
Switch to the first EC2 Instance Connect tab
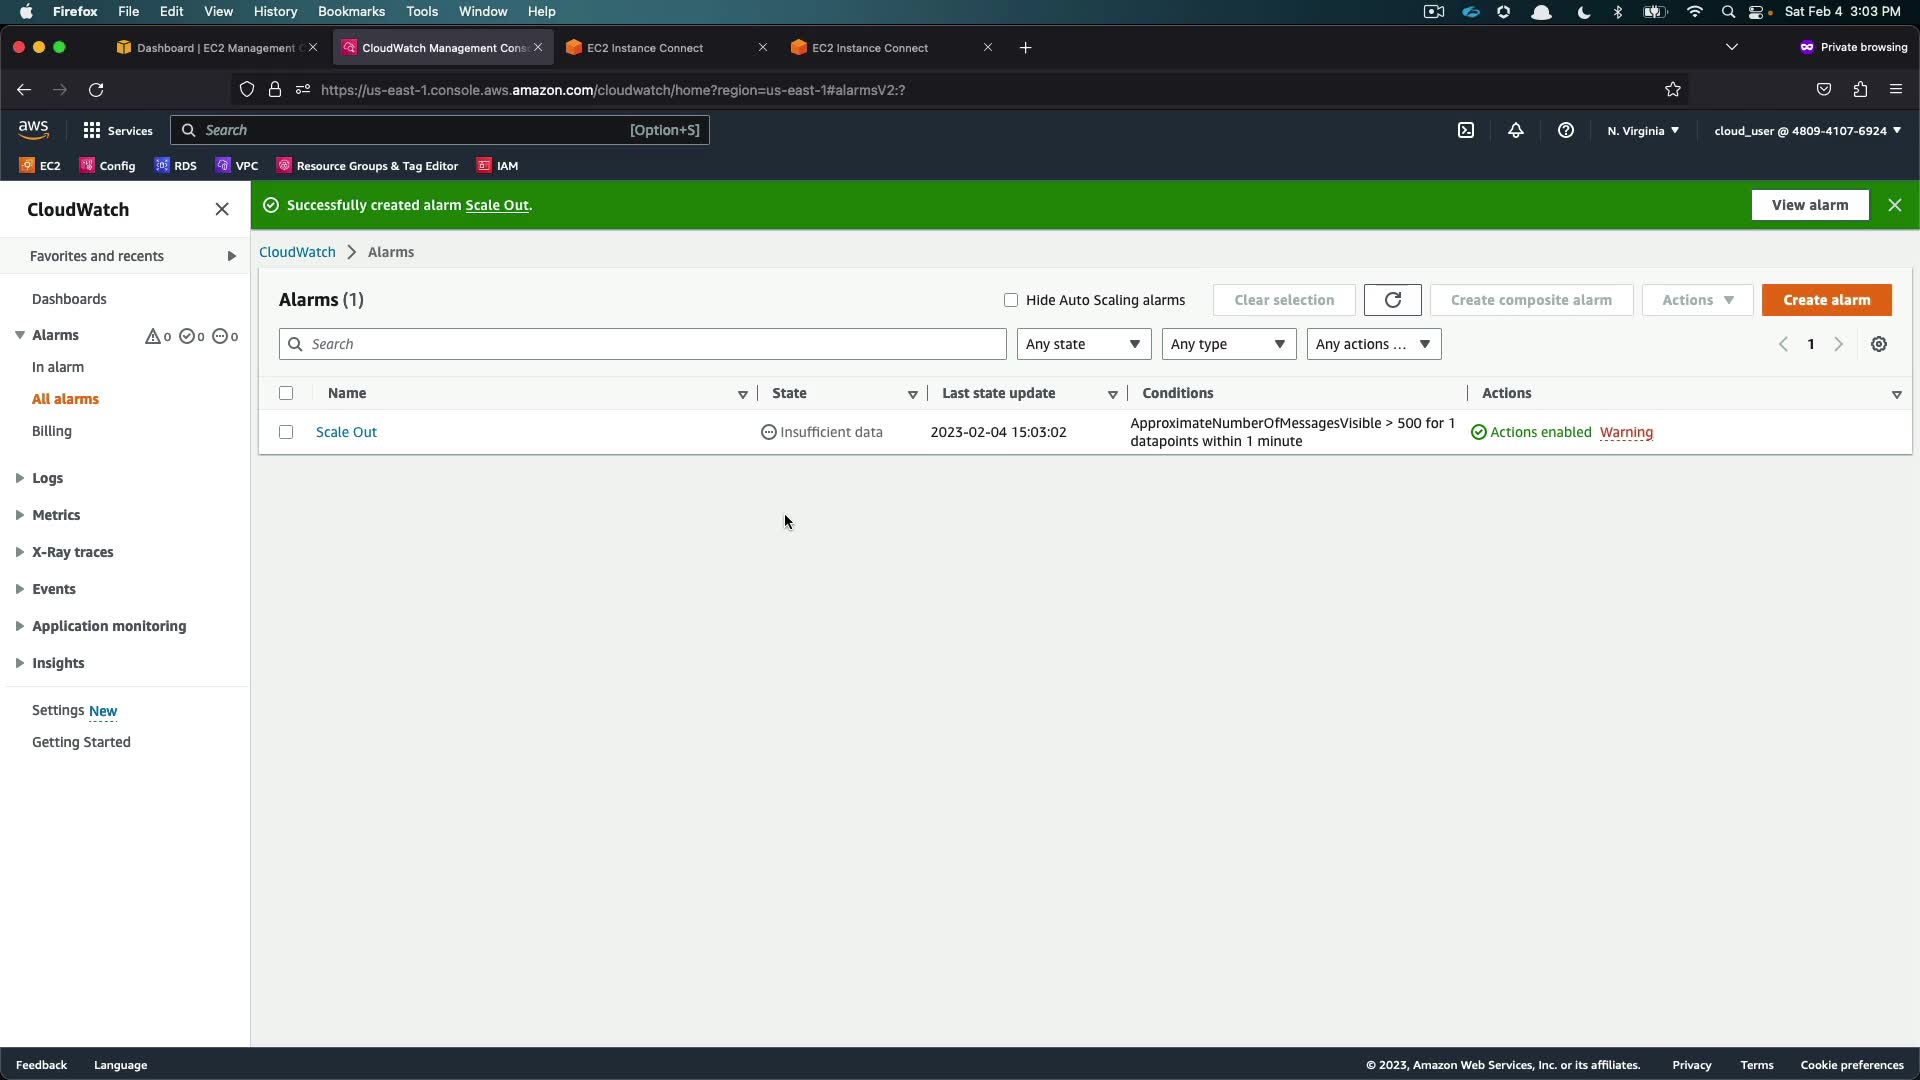pos(645,48)
